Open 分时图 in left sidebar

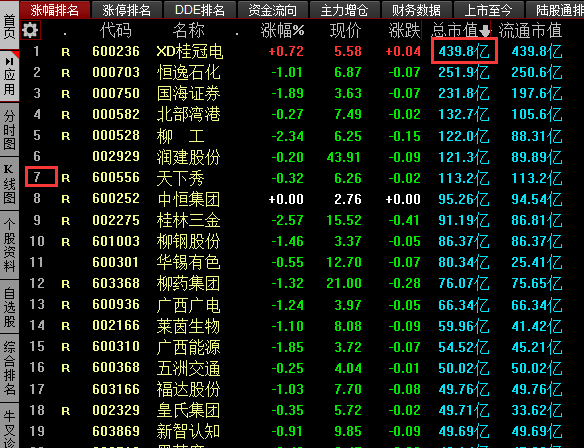(x=9, y=130)
